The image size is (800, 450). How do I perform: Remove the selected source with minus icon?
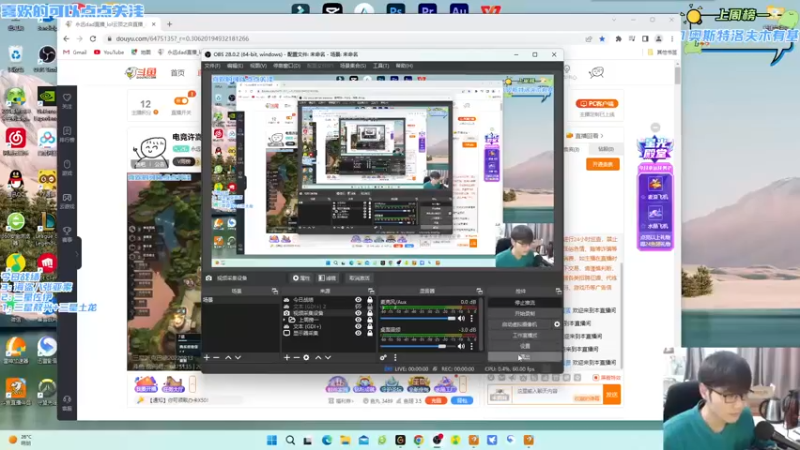coord(296,358)
